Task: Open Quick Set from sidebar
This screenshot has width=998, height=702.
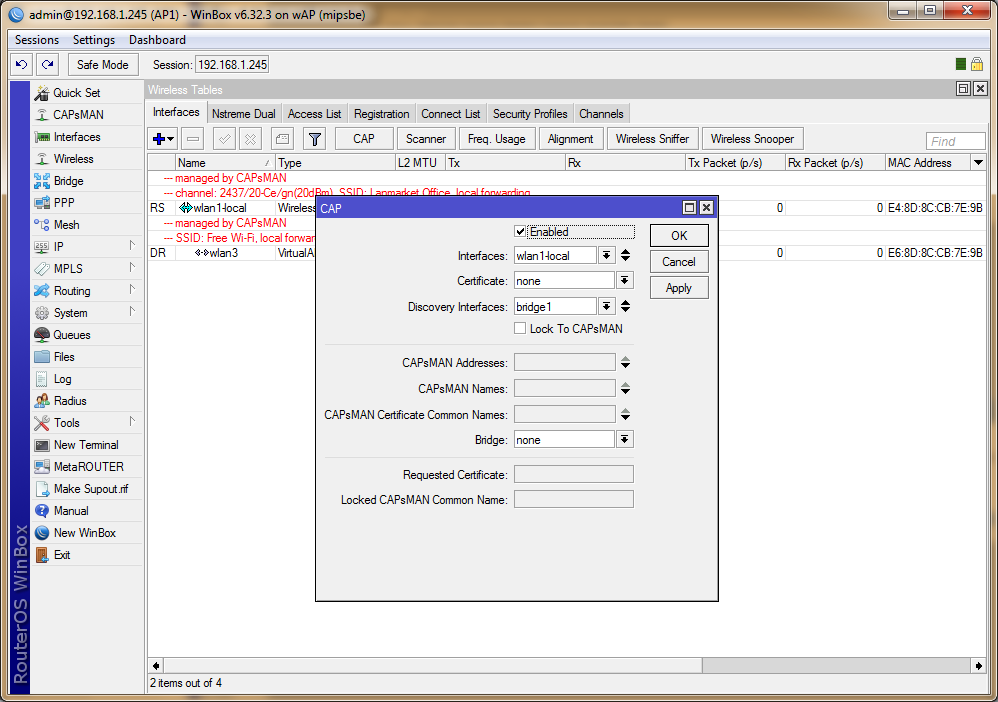Action: pyautogui.click(x=76, y=93)
